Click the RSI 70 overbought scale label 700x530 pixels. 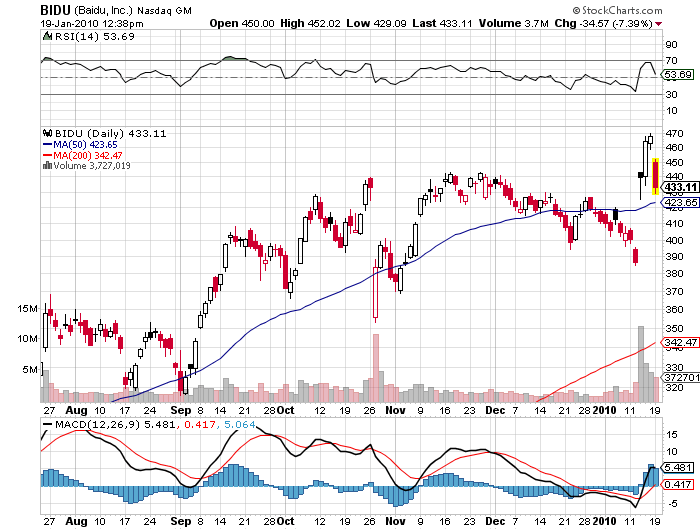click(671, 61)
